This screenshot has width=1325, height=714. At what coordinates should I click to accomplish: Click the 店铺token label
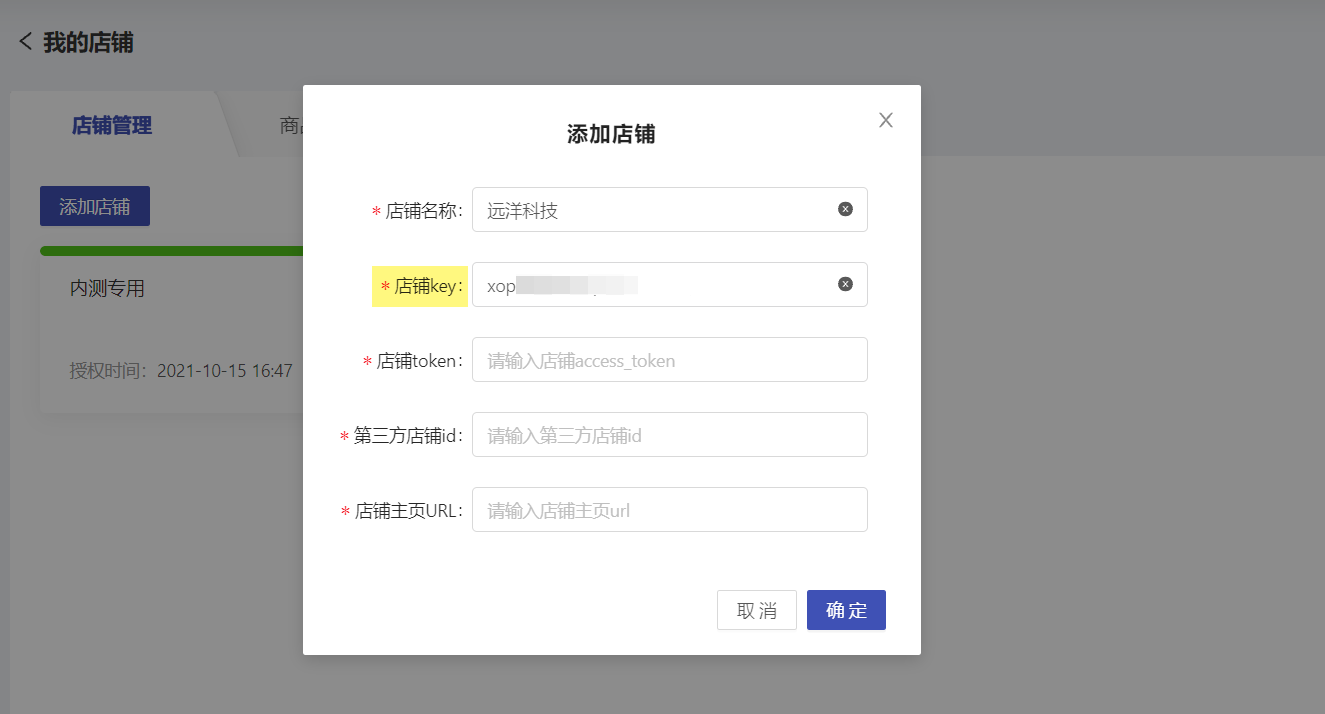click(x=413, y=361)
